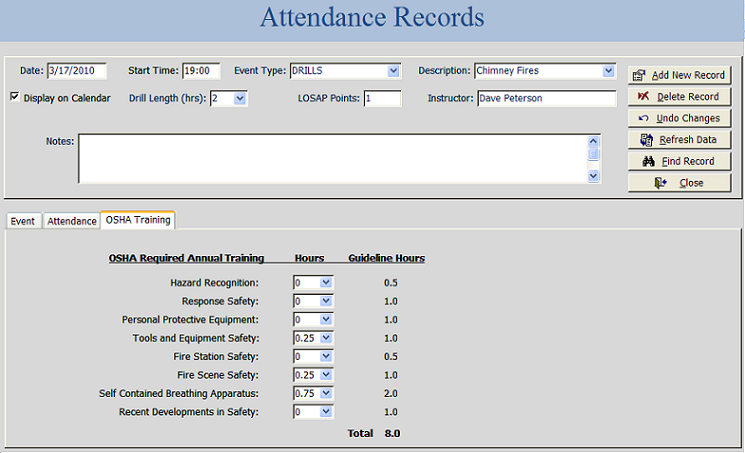Open Fire Scene Safety hours dropdown
This screenshot has height=453, width=745.
click(x=325, y=375)
